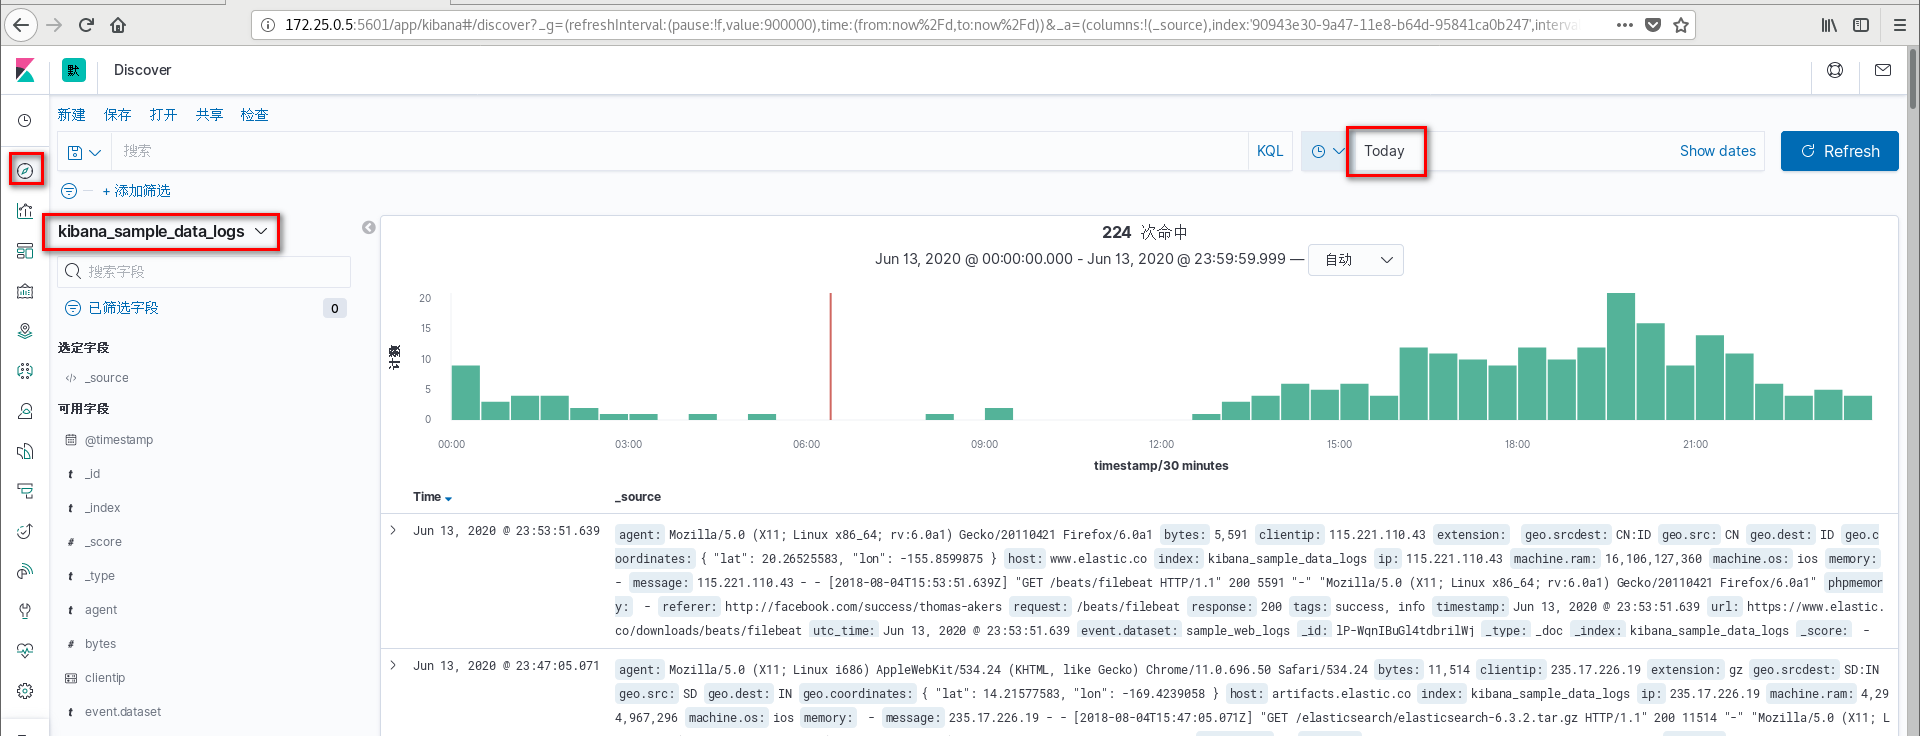Click the filter options circle icon
Image resolution: width=1920 pixels, height=736 pixels.
pyautogui.click(x=69, y=191)
